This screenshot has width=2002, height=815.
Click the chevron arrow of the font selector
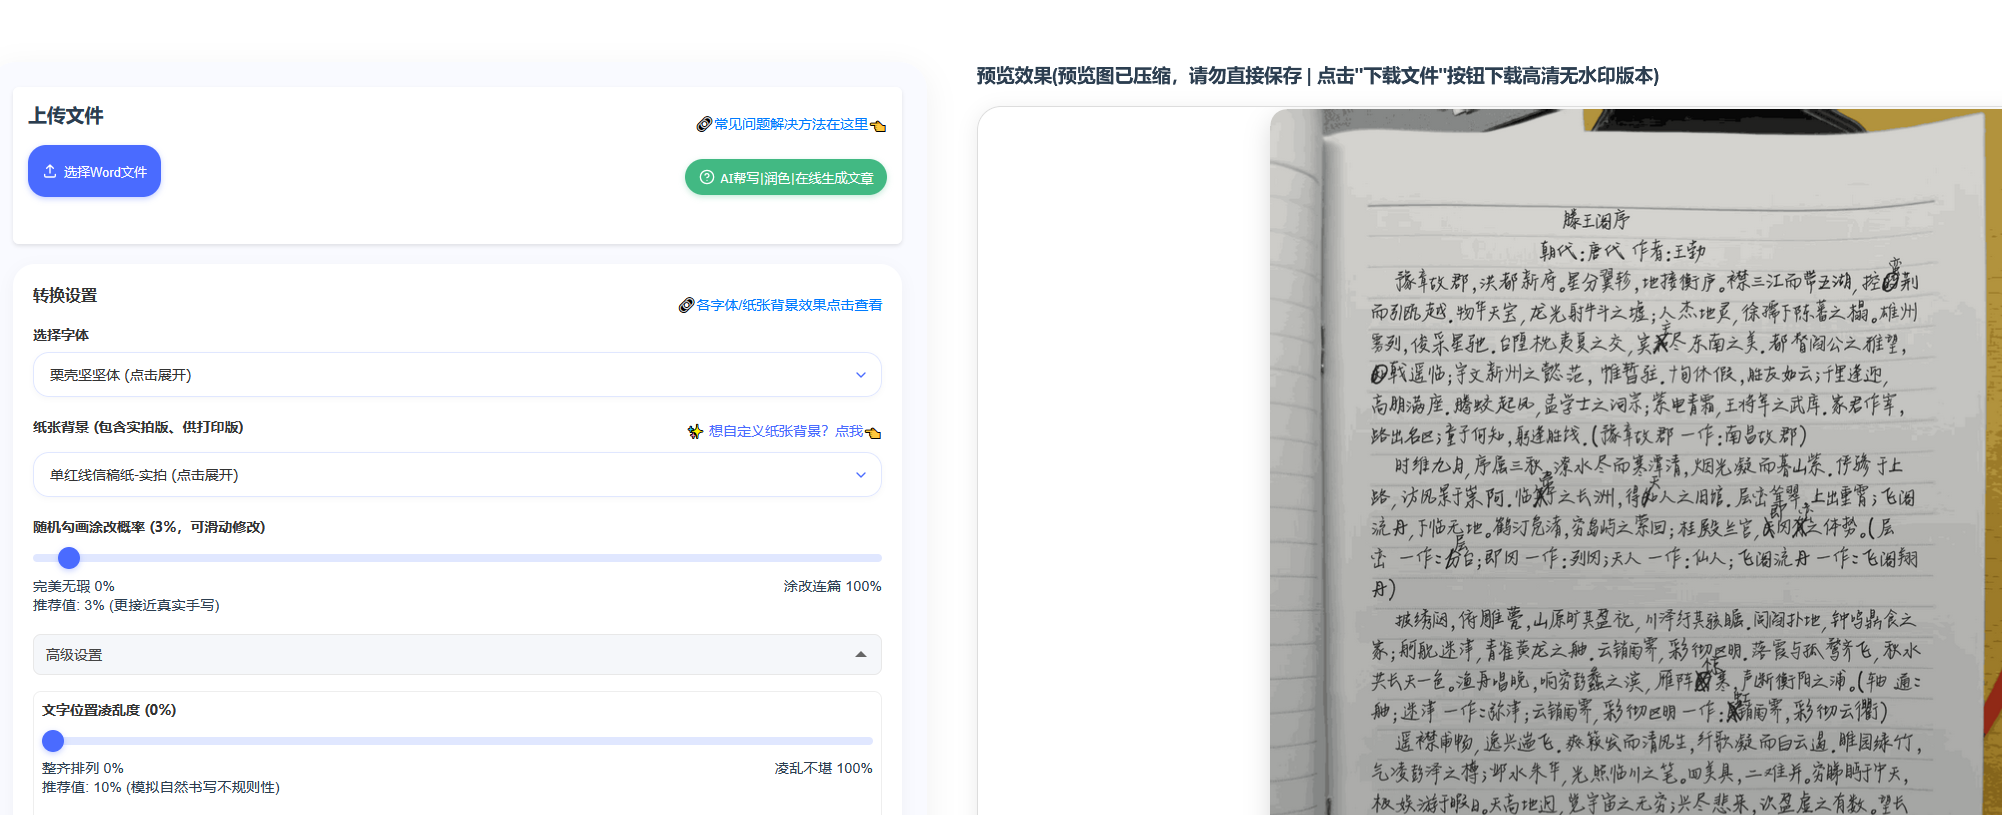click(x=861, y=375)
